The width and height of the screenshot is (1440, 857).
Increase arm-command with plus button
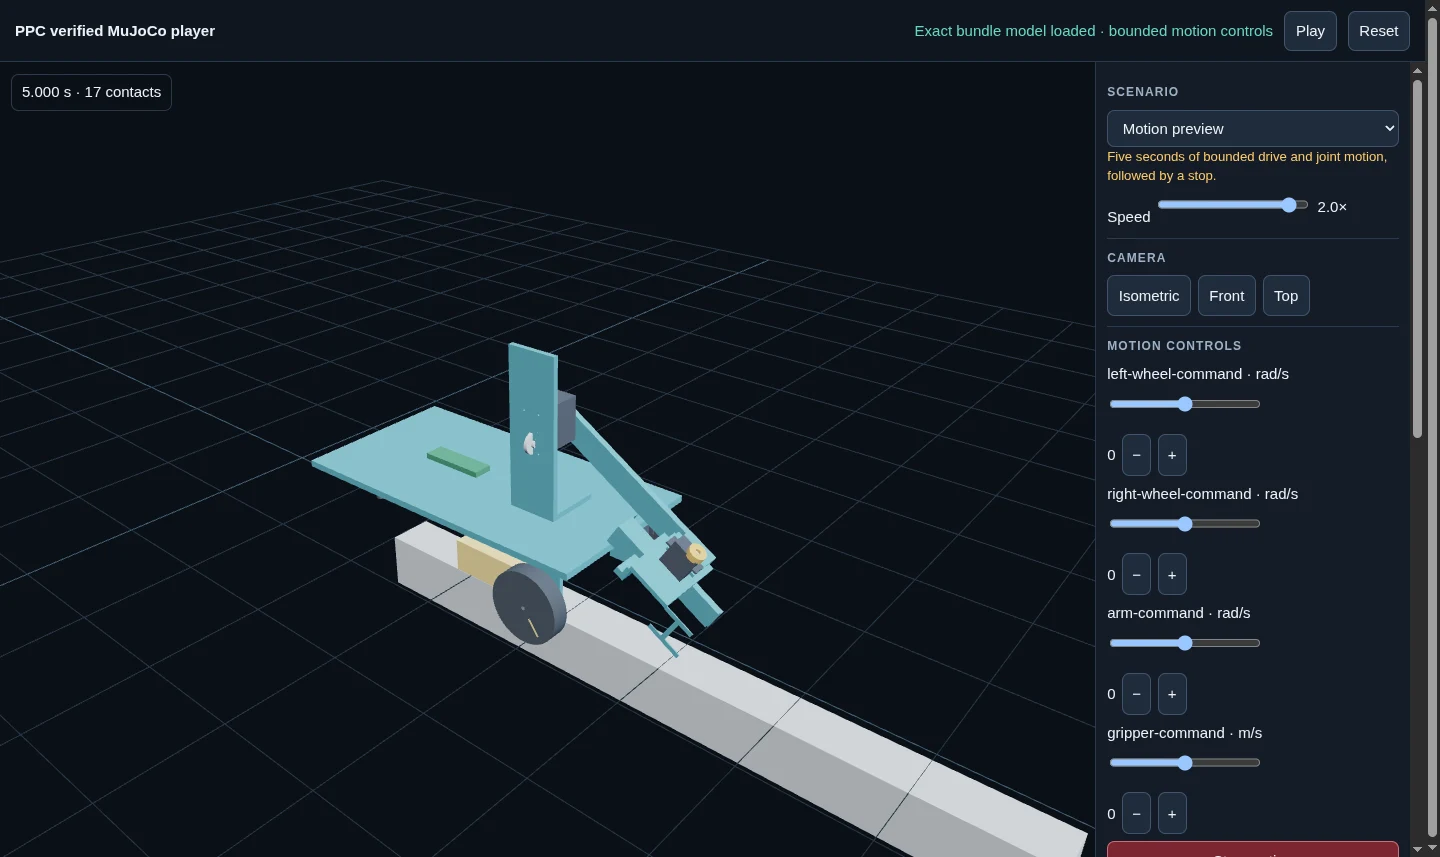tap(1172, 694)
